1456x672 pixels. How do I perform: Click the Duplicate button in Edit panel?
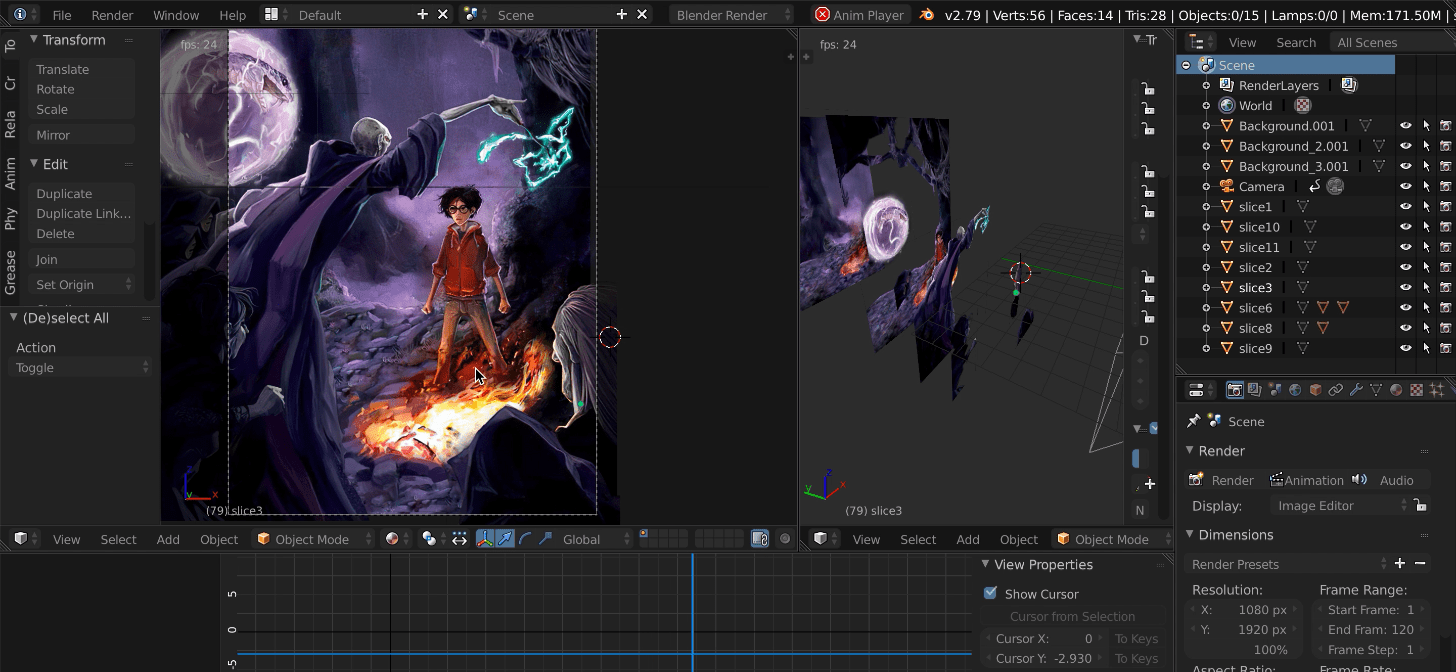tap(63, 193)
